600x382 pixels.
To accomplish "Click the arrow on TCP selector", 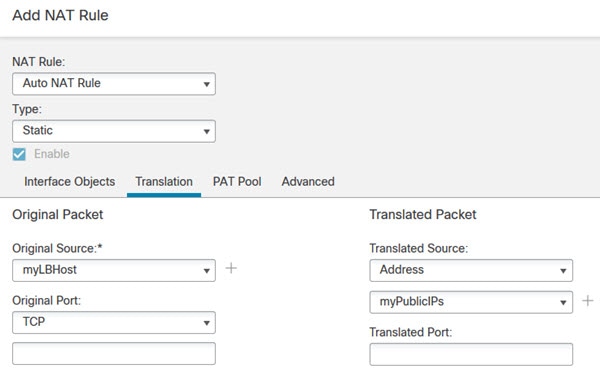I will tap(206, 323).
